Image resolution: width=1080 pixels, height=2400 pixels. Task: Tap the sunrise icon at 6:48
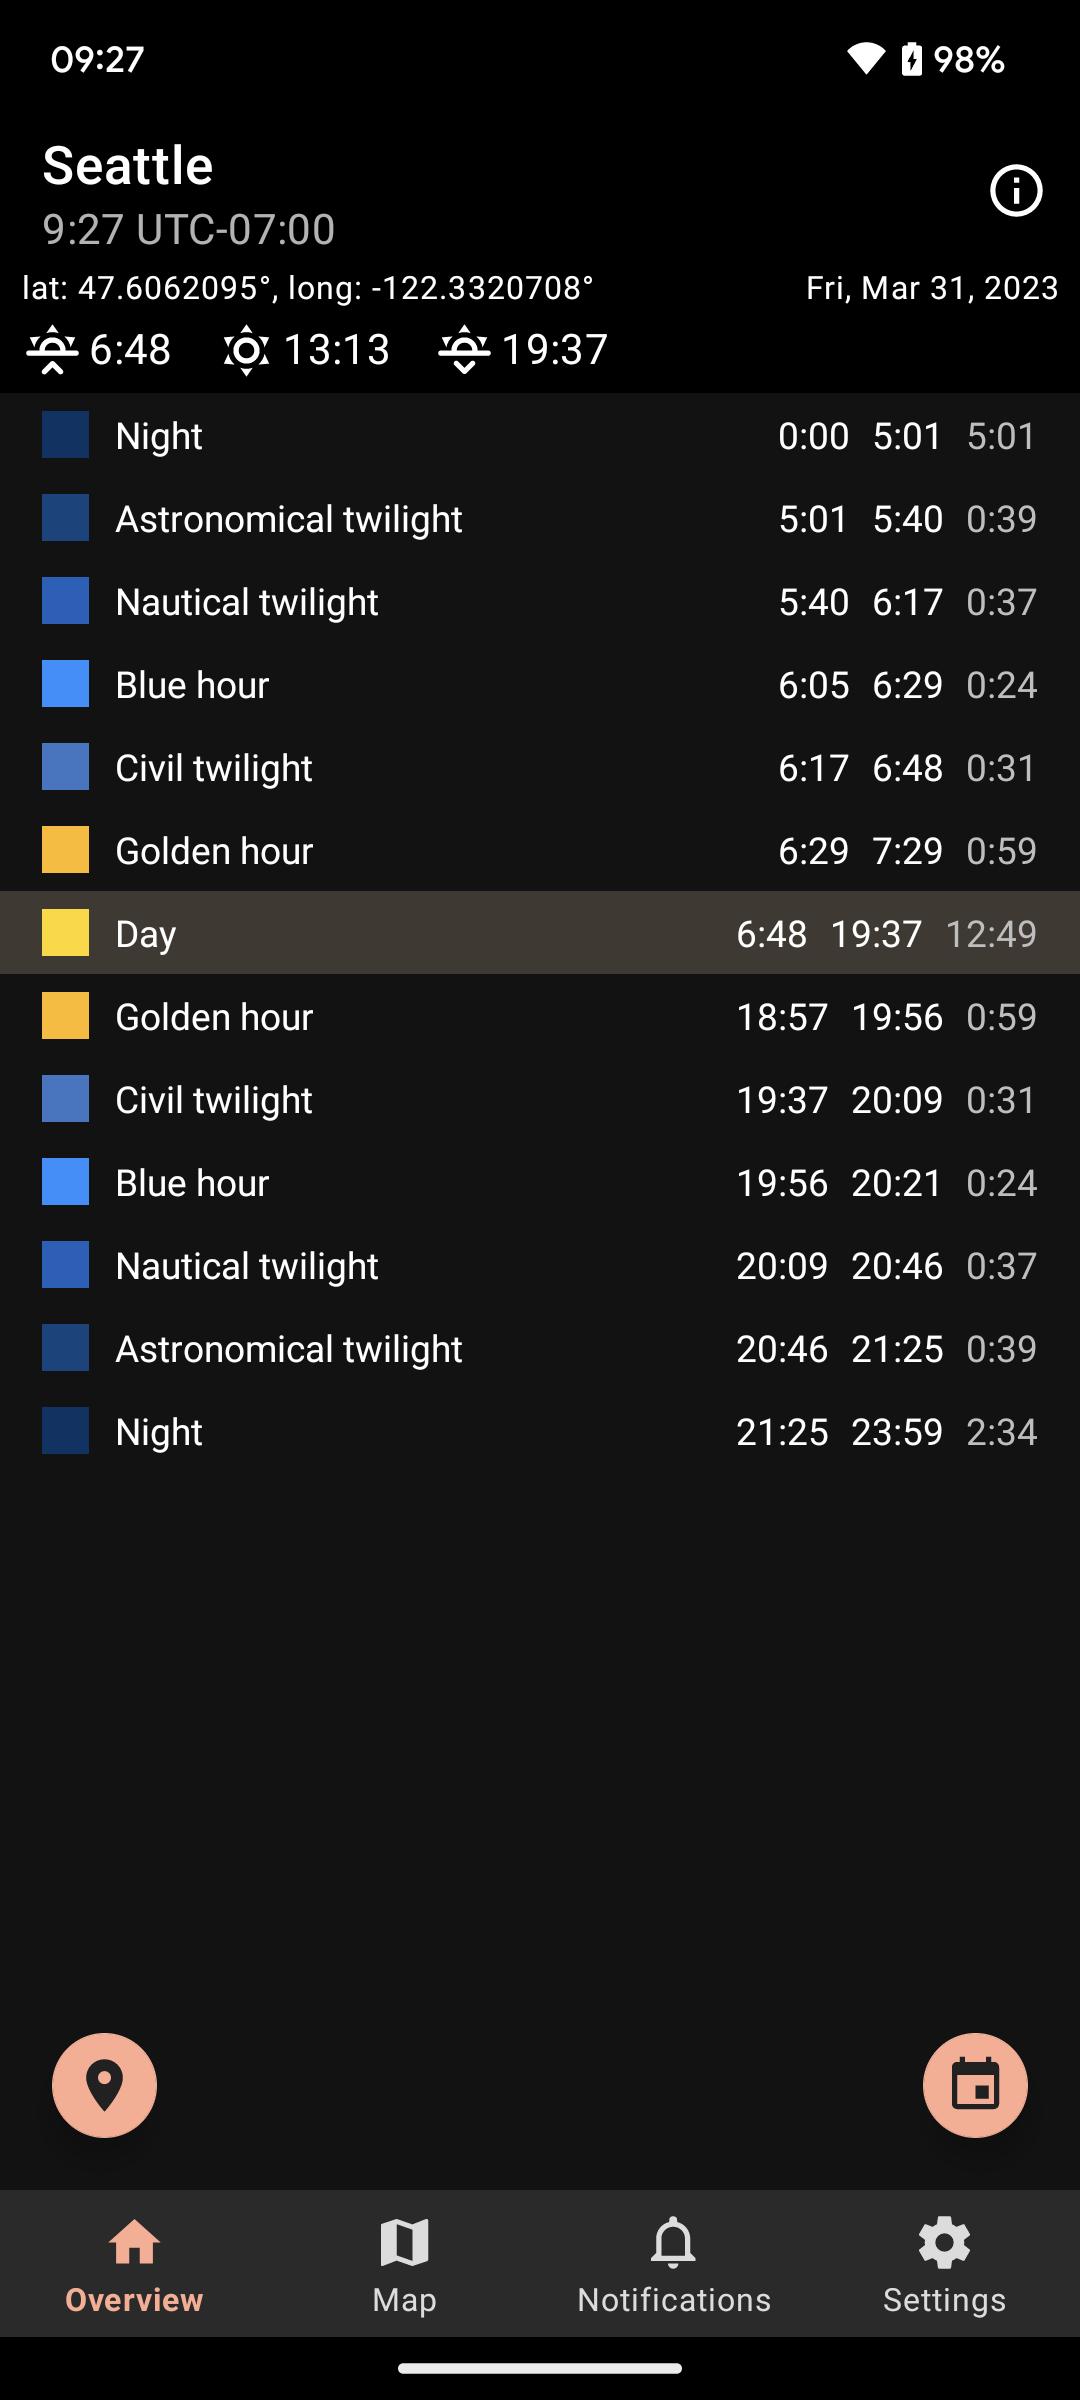pyautogui.click(x=52, y=350)
